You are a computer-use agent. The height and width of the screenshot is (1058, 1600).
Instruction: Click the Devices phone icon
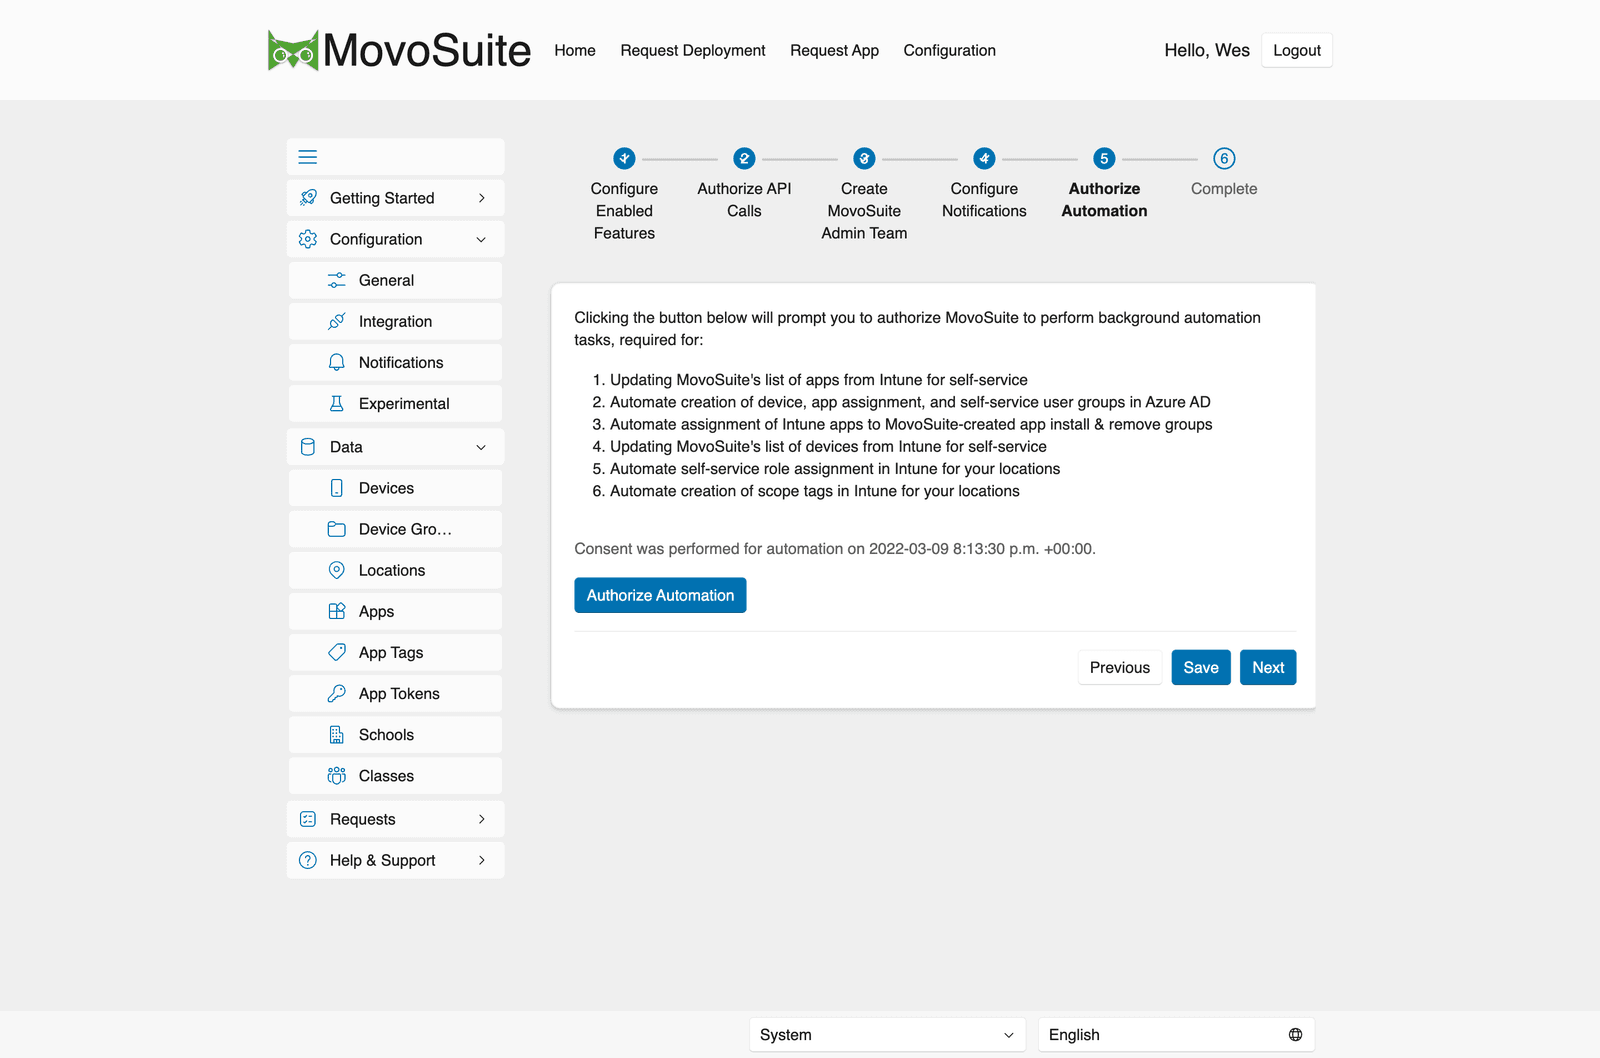[x=337, y=488]
